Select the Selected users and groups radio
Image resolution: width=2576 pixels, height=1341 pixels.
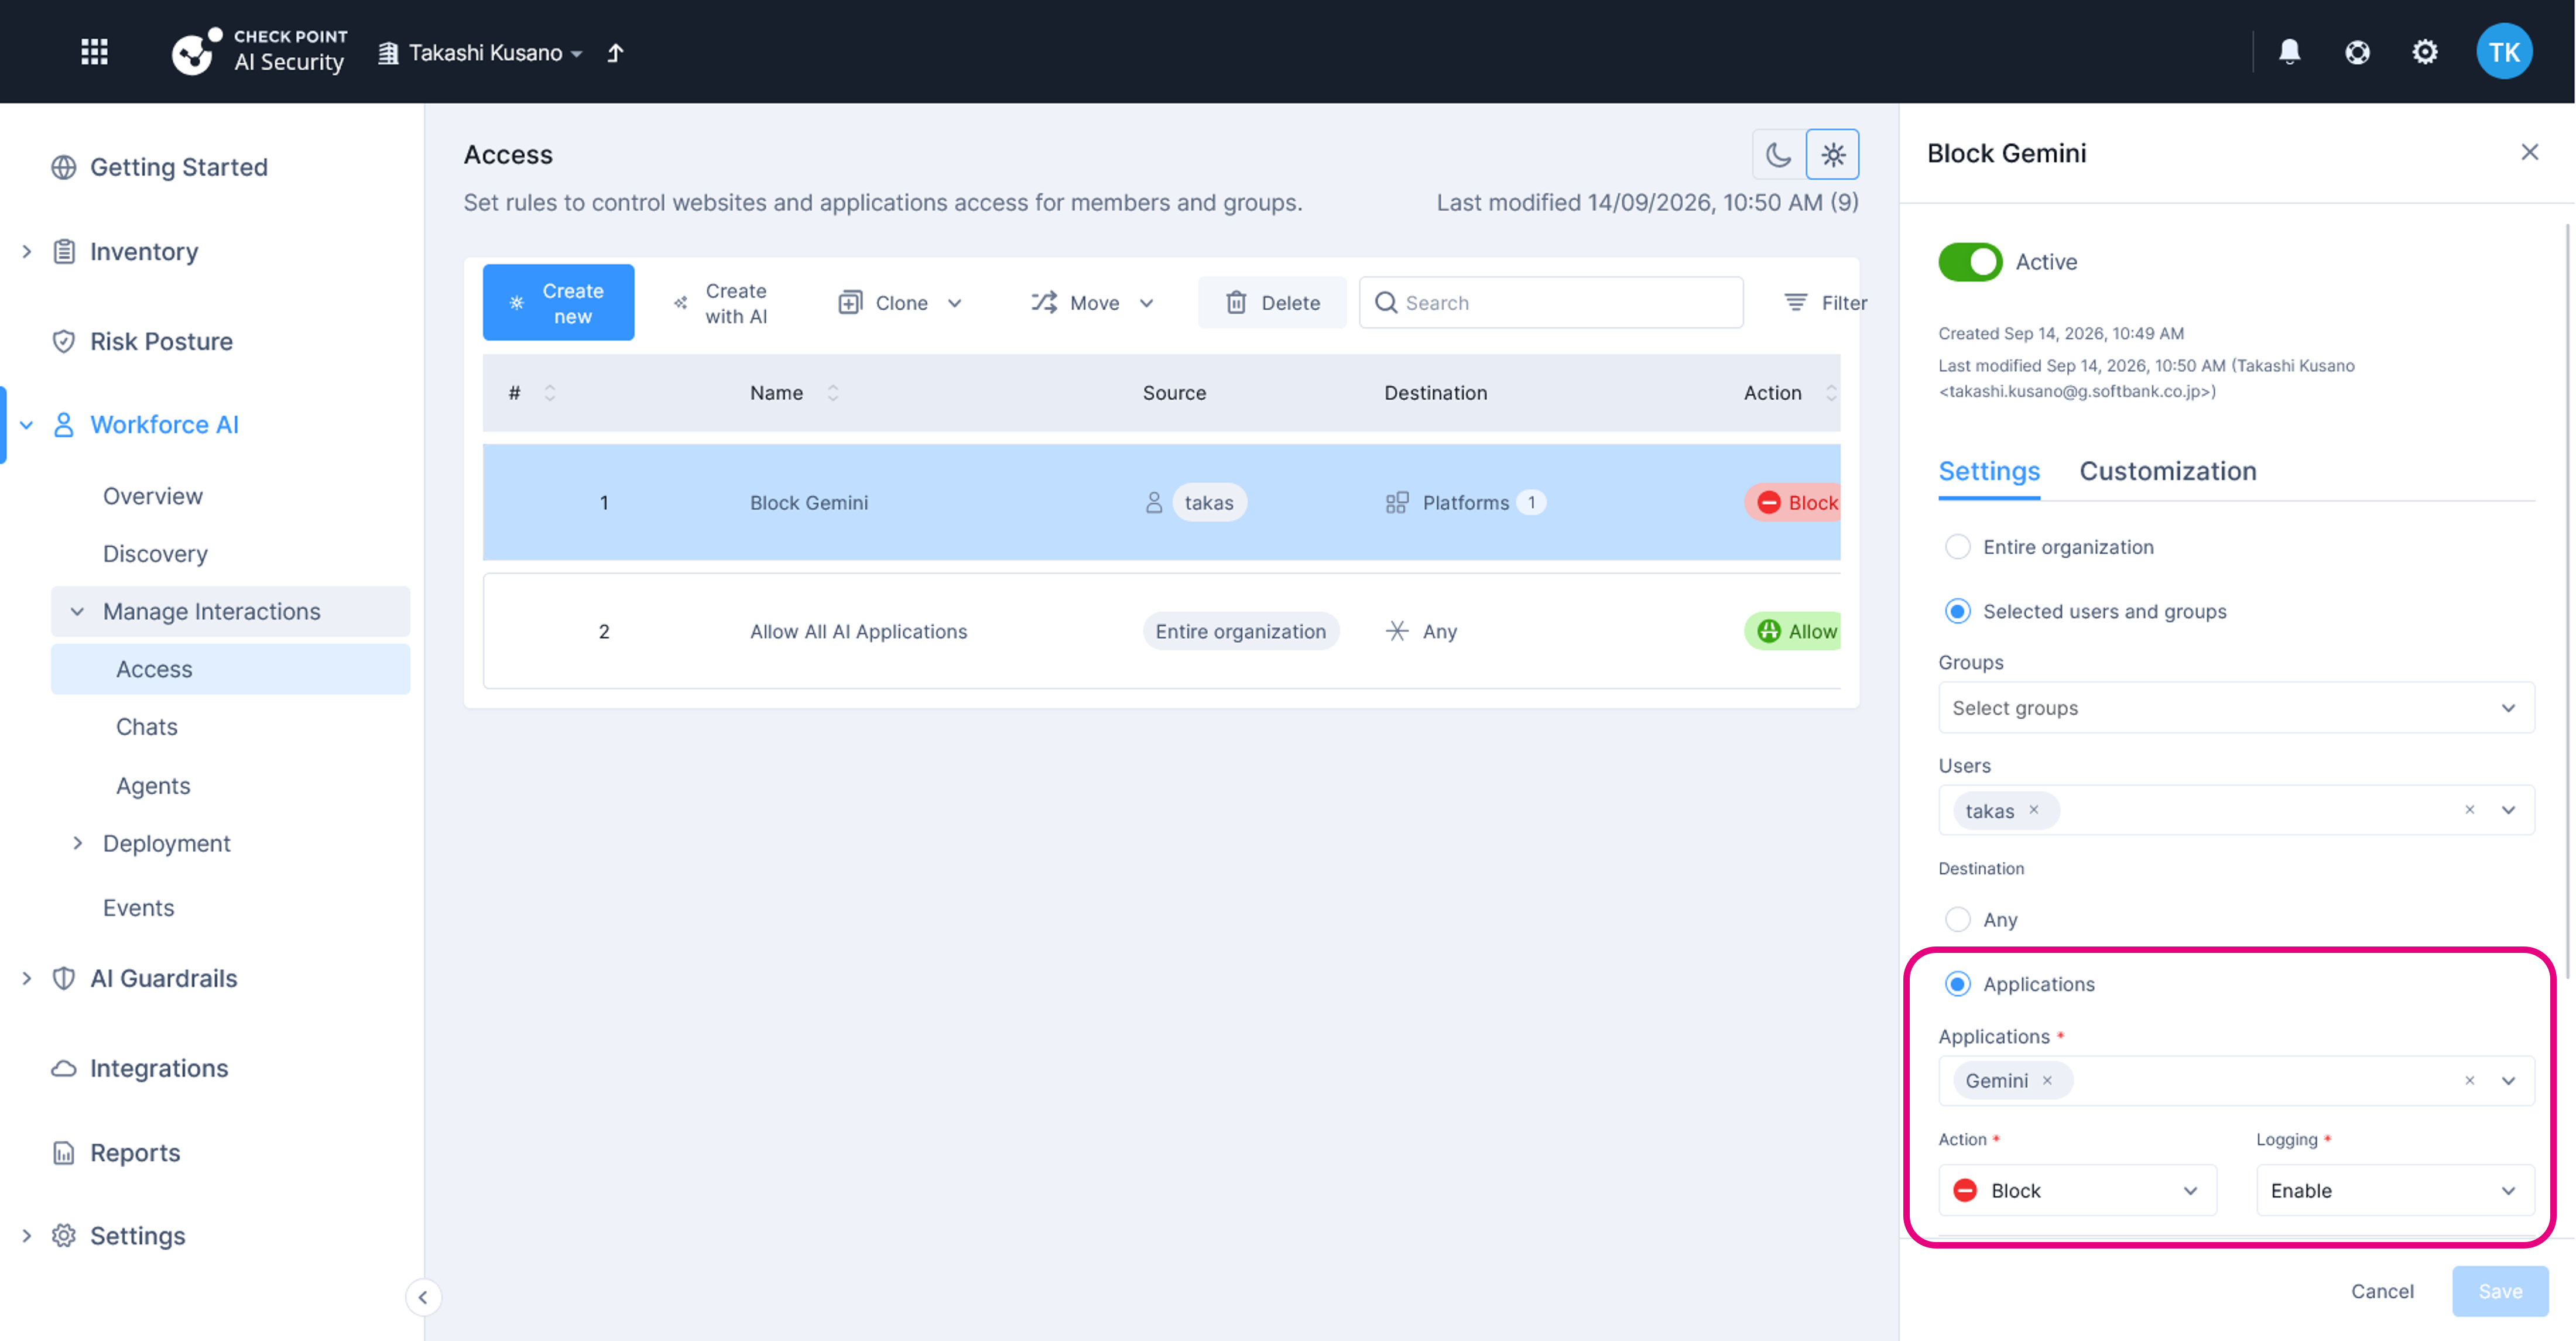tap(1957, 611)
